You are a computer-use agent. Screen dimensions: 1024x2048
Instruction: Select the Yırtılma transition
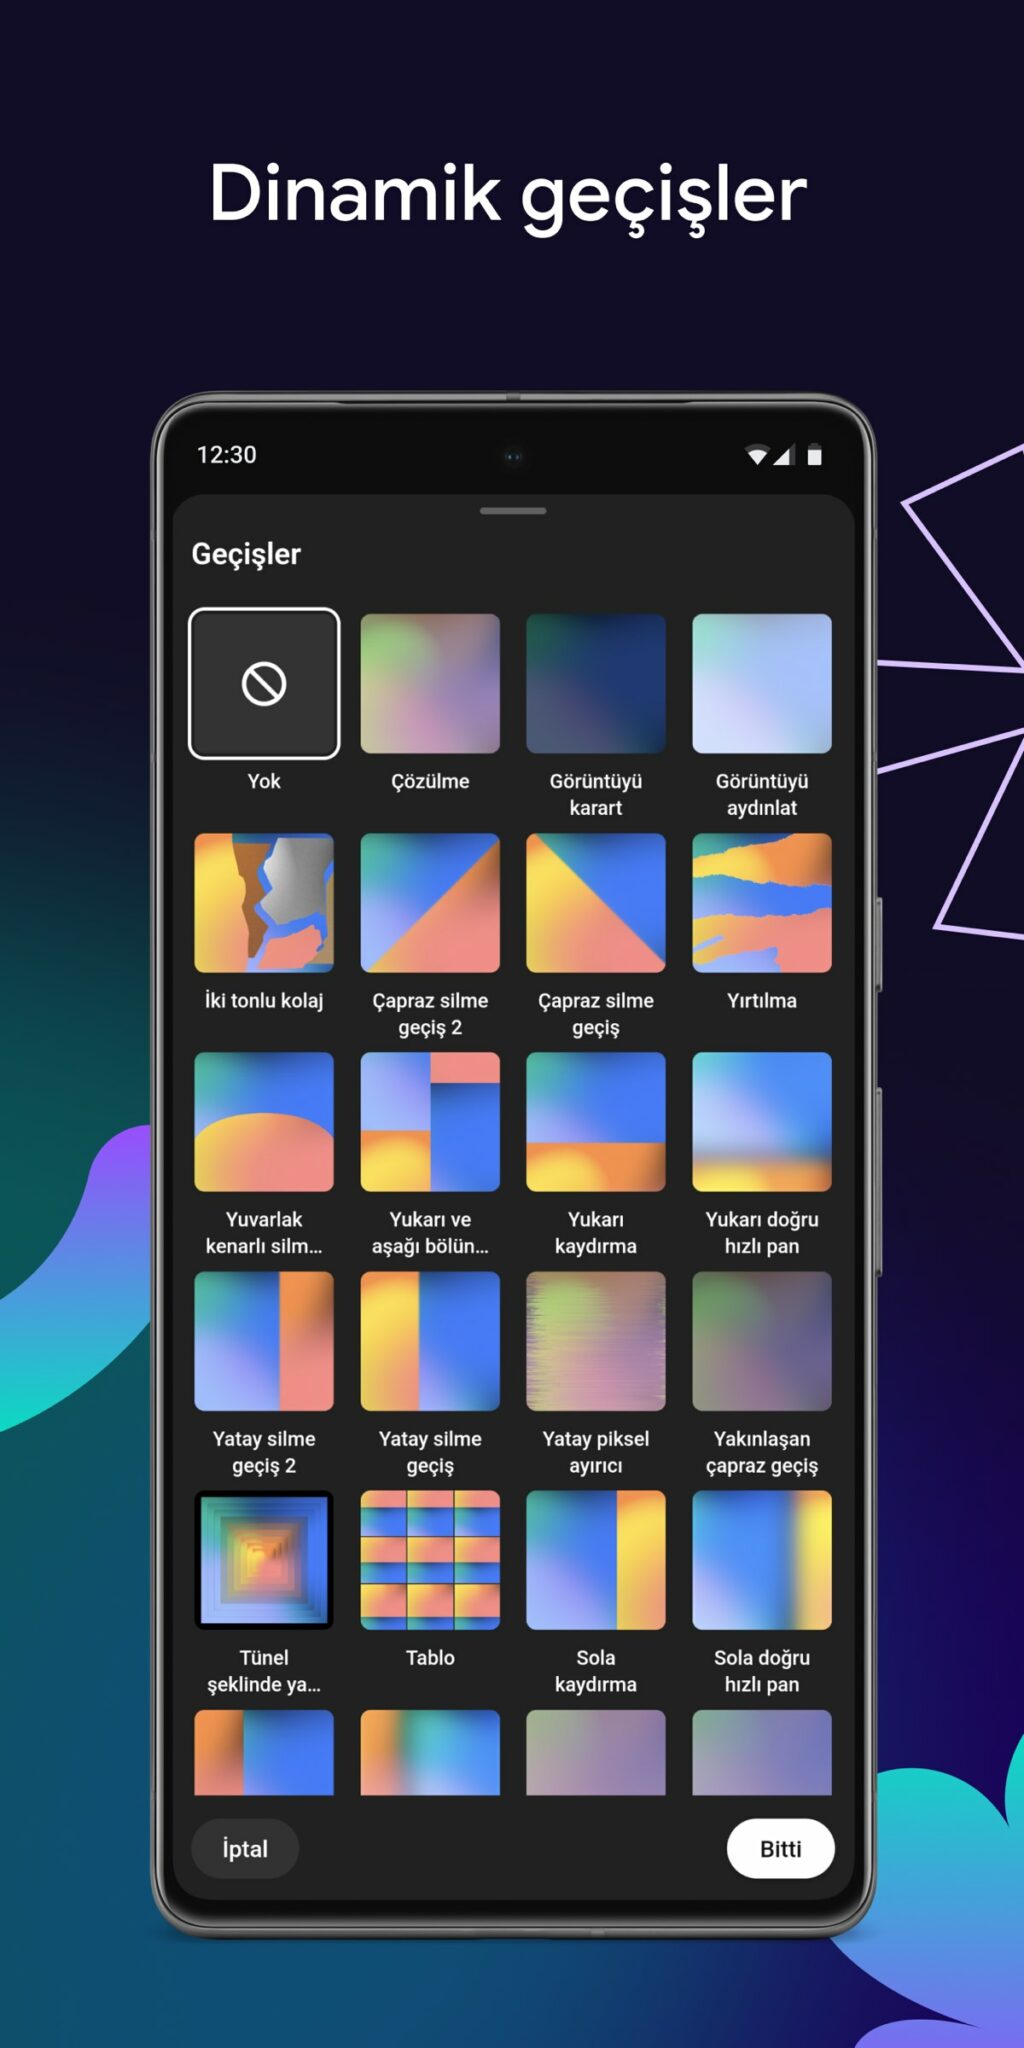pos(762,903)
